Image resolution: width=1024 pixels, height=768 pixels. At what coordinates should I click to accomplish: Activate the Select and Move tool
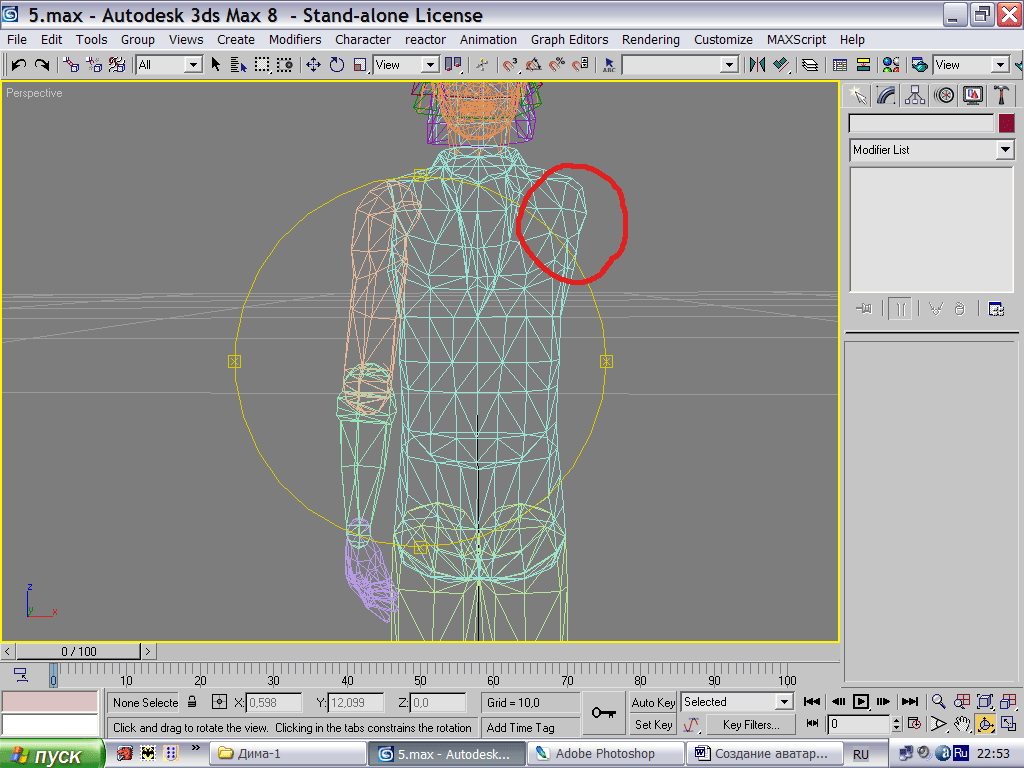point(313,65)
